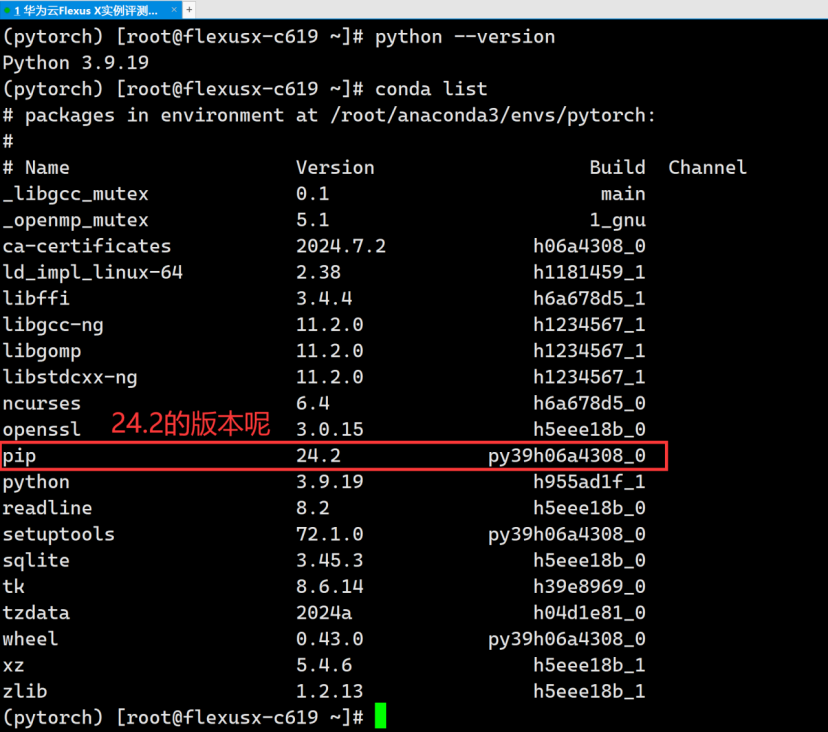Click the green connection status dot on tab

(7, 10)
